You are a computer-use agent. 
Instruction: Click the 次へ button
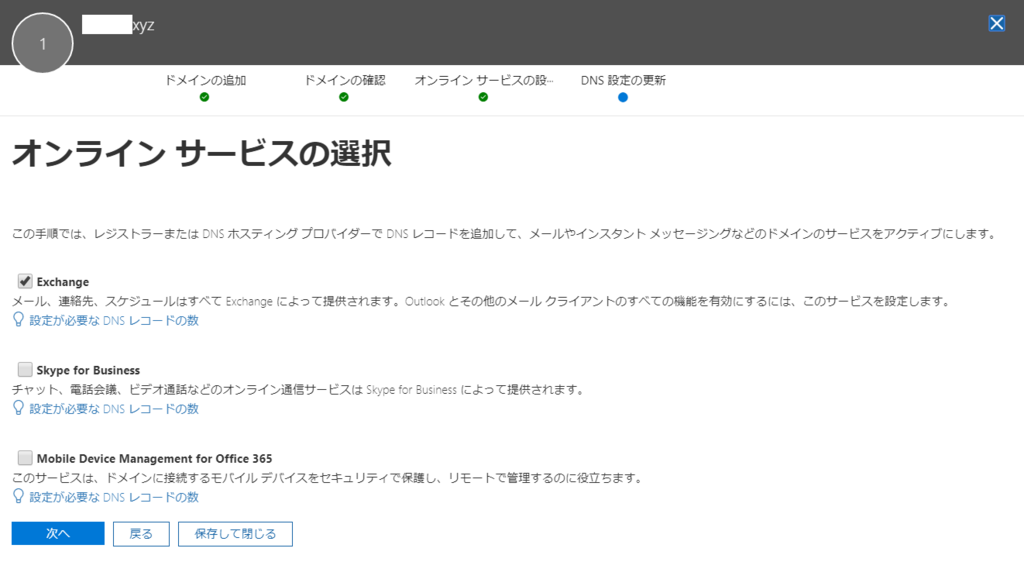[57, 533]
